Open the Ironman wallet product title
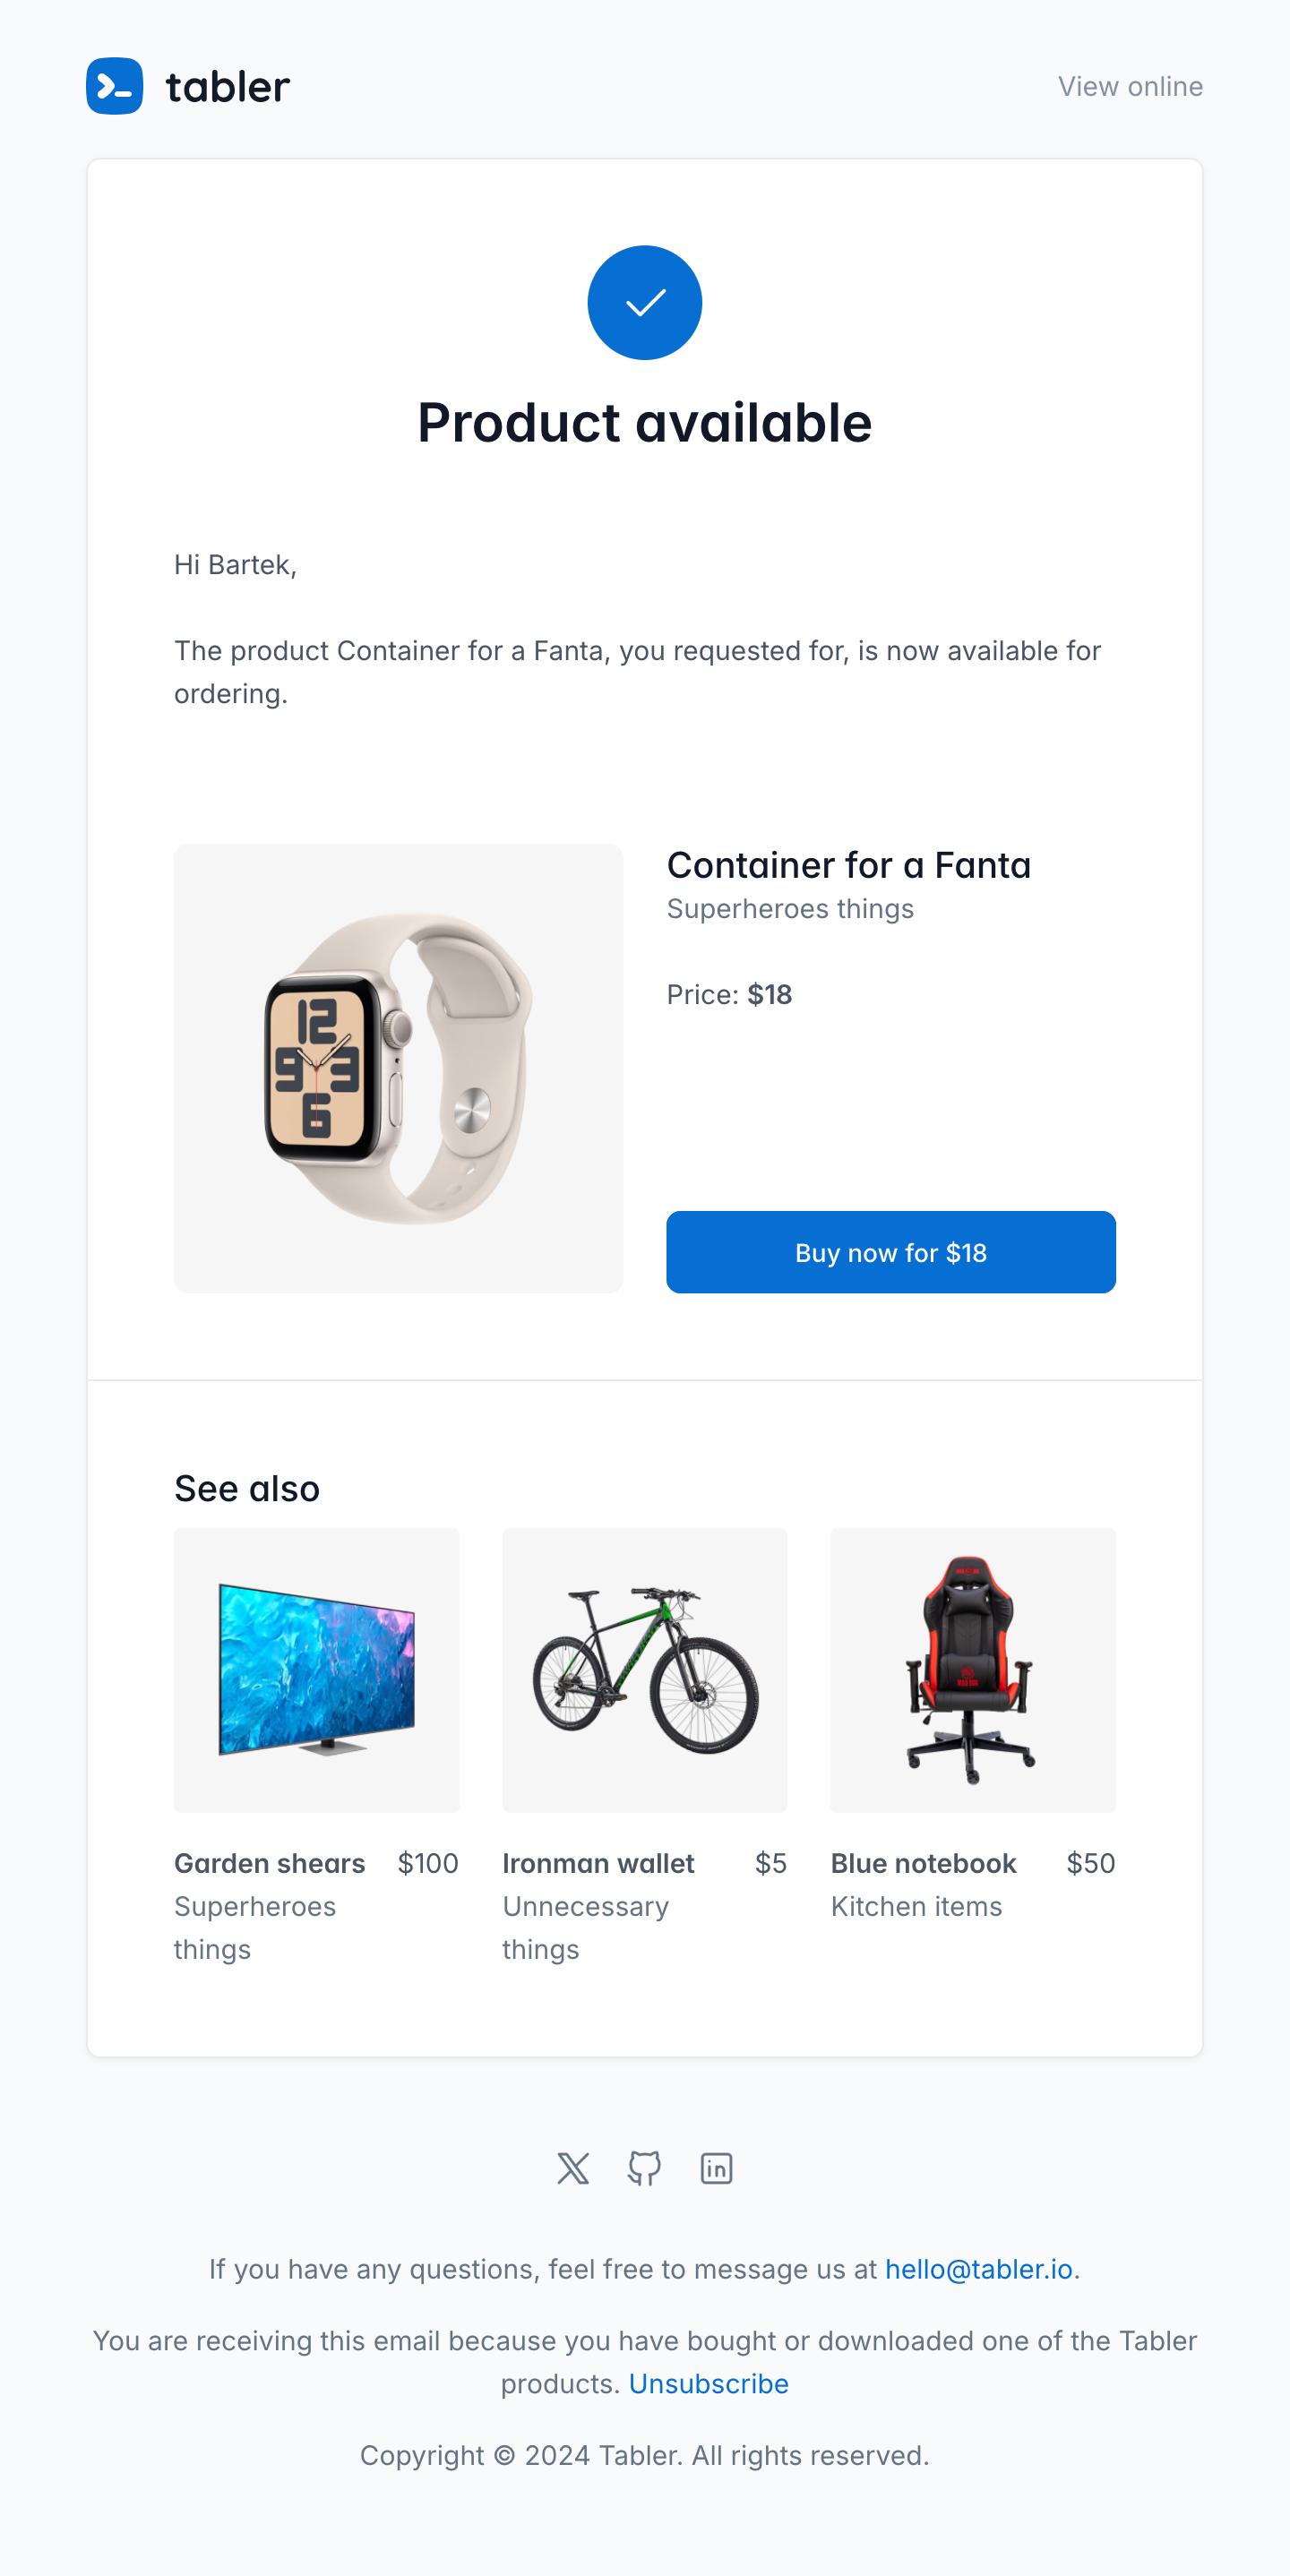This screenshot has width=1290, height=2576. (598, 1863)
